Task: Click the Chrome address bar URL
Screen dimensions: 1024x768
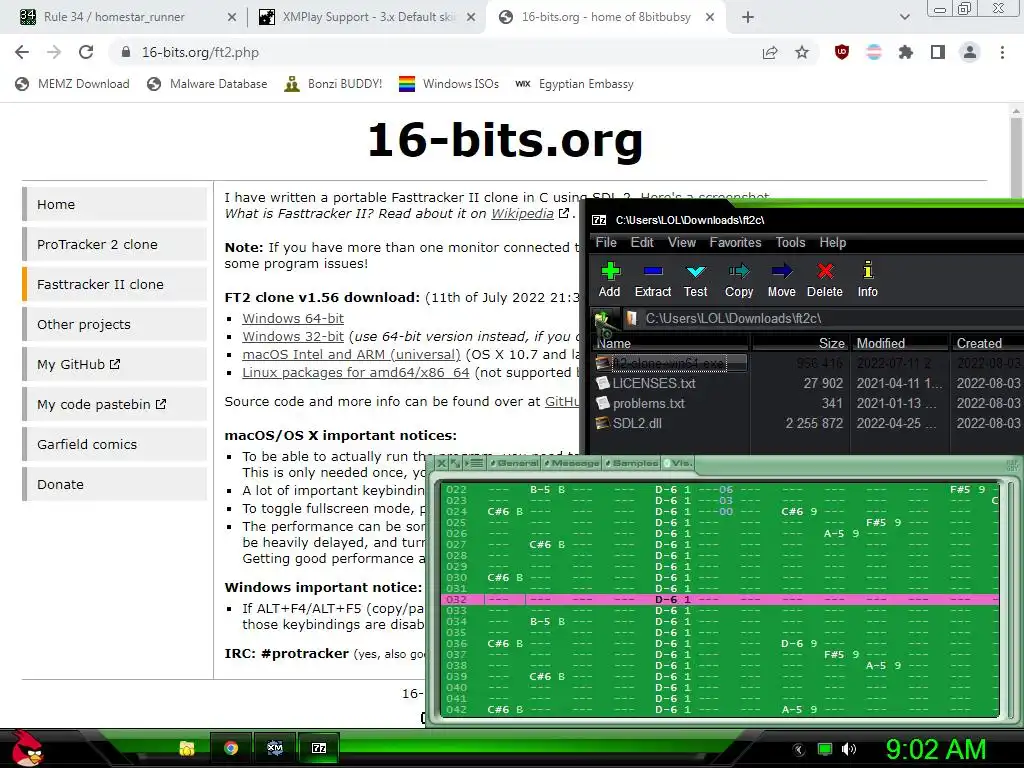Action: pos(200,52)
